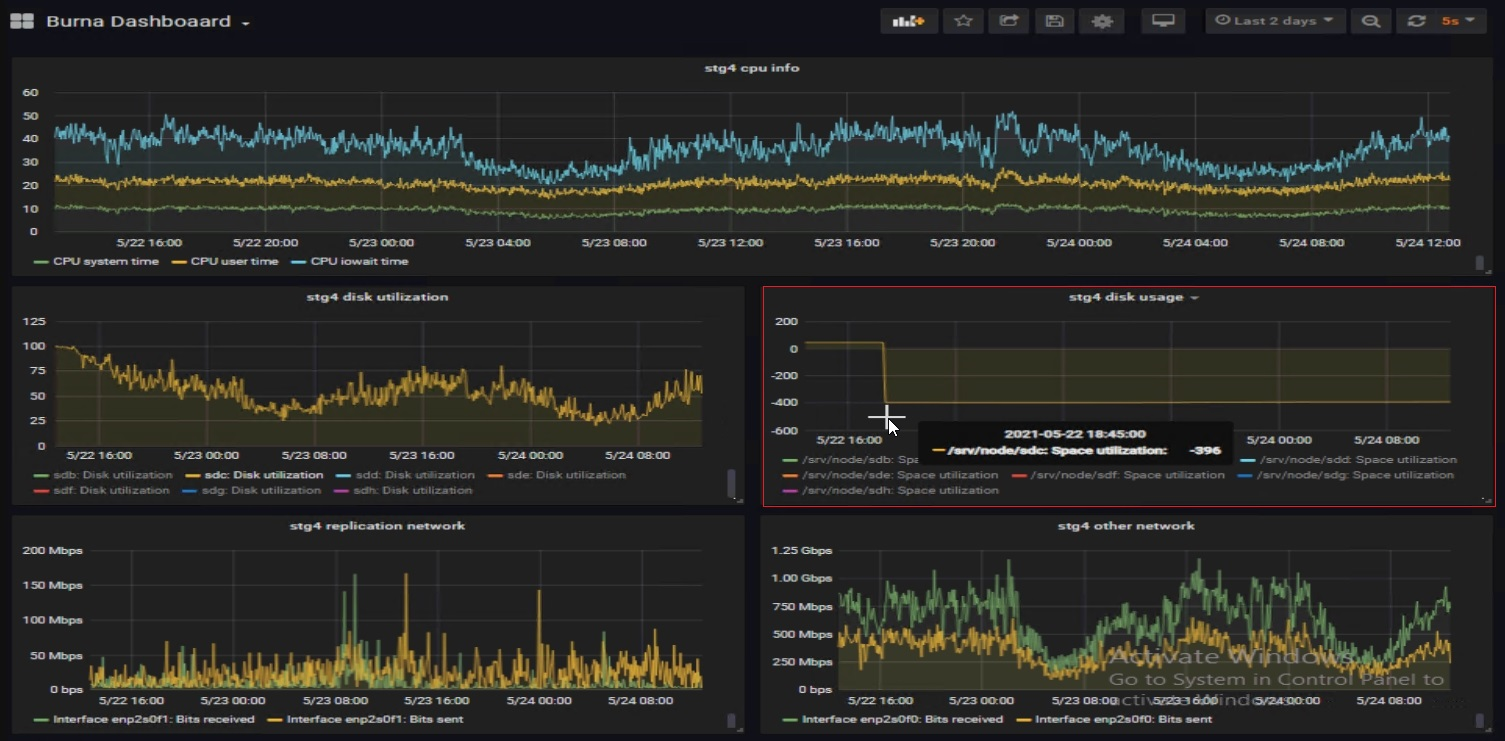Image resolution: width=1505 pixels, height=741 pixels.
Task: Cycle view mode with monitor icon
Action: pyautogui.click(x=1162, y=21)
